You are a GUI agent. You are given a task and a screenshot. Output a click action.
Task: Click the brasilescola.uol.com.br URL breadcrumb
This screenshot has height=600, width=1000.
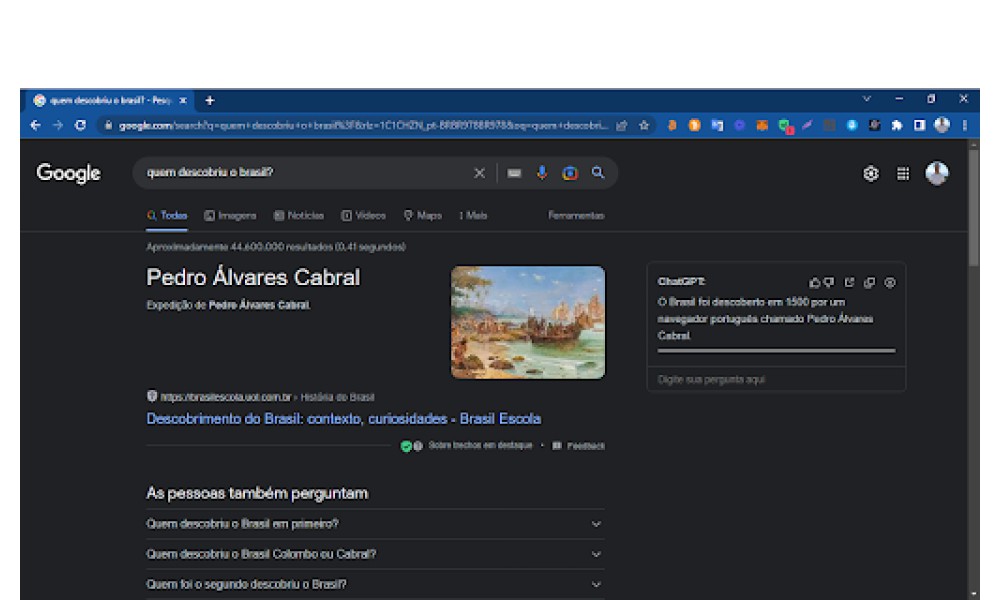[x=226, y=397]
